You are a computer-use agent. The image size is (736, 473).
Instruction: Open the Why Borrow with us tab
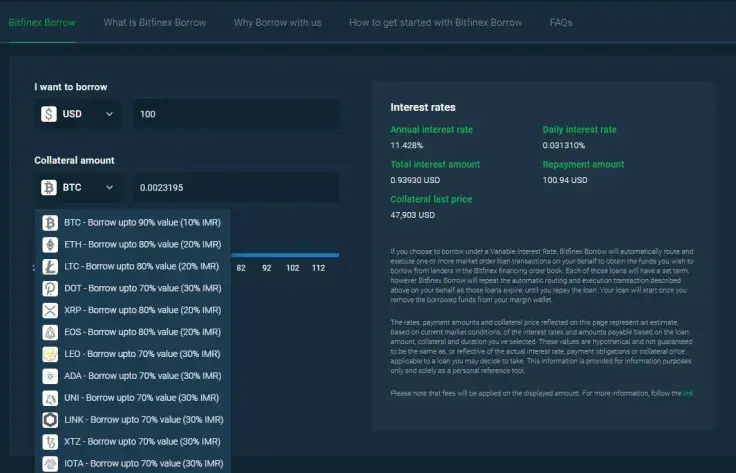pyautogui.click(x=278, y=23)
